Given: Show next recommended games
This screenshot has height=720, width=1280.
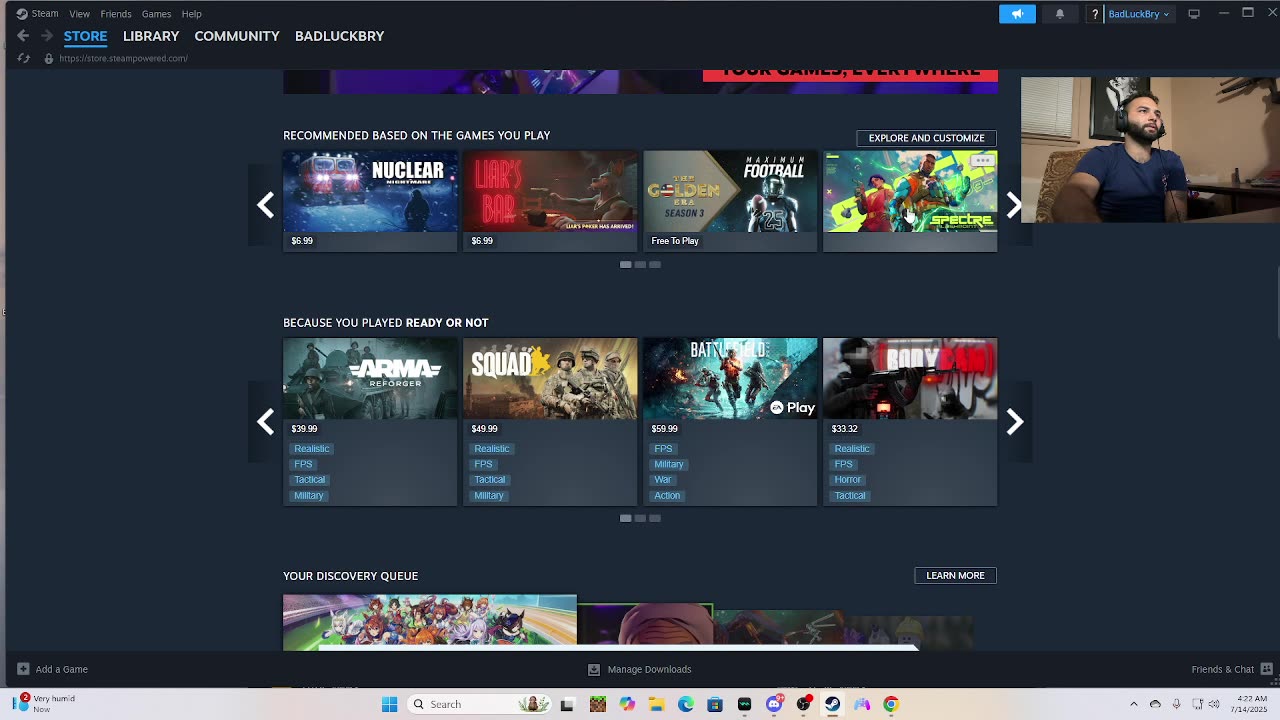Looking at the screenshot, I should tap(1014, 205).
